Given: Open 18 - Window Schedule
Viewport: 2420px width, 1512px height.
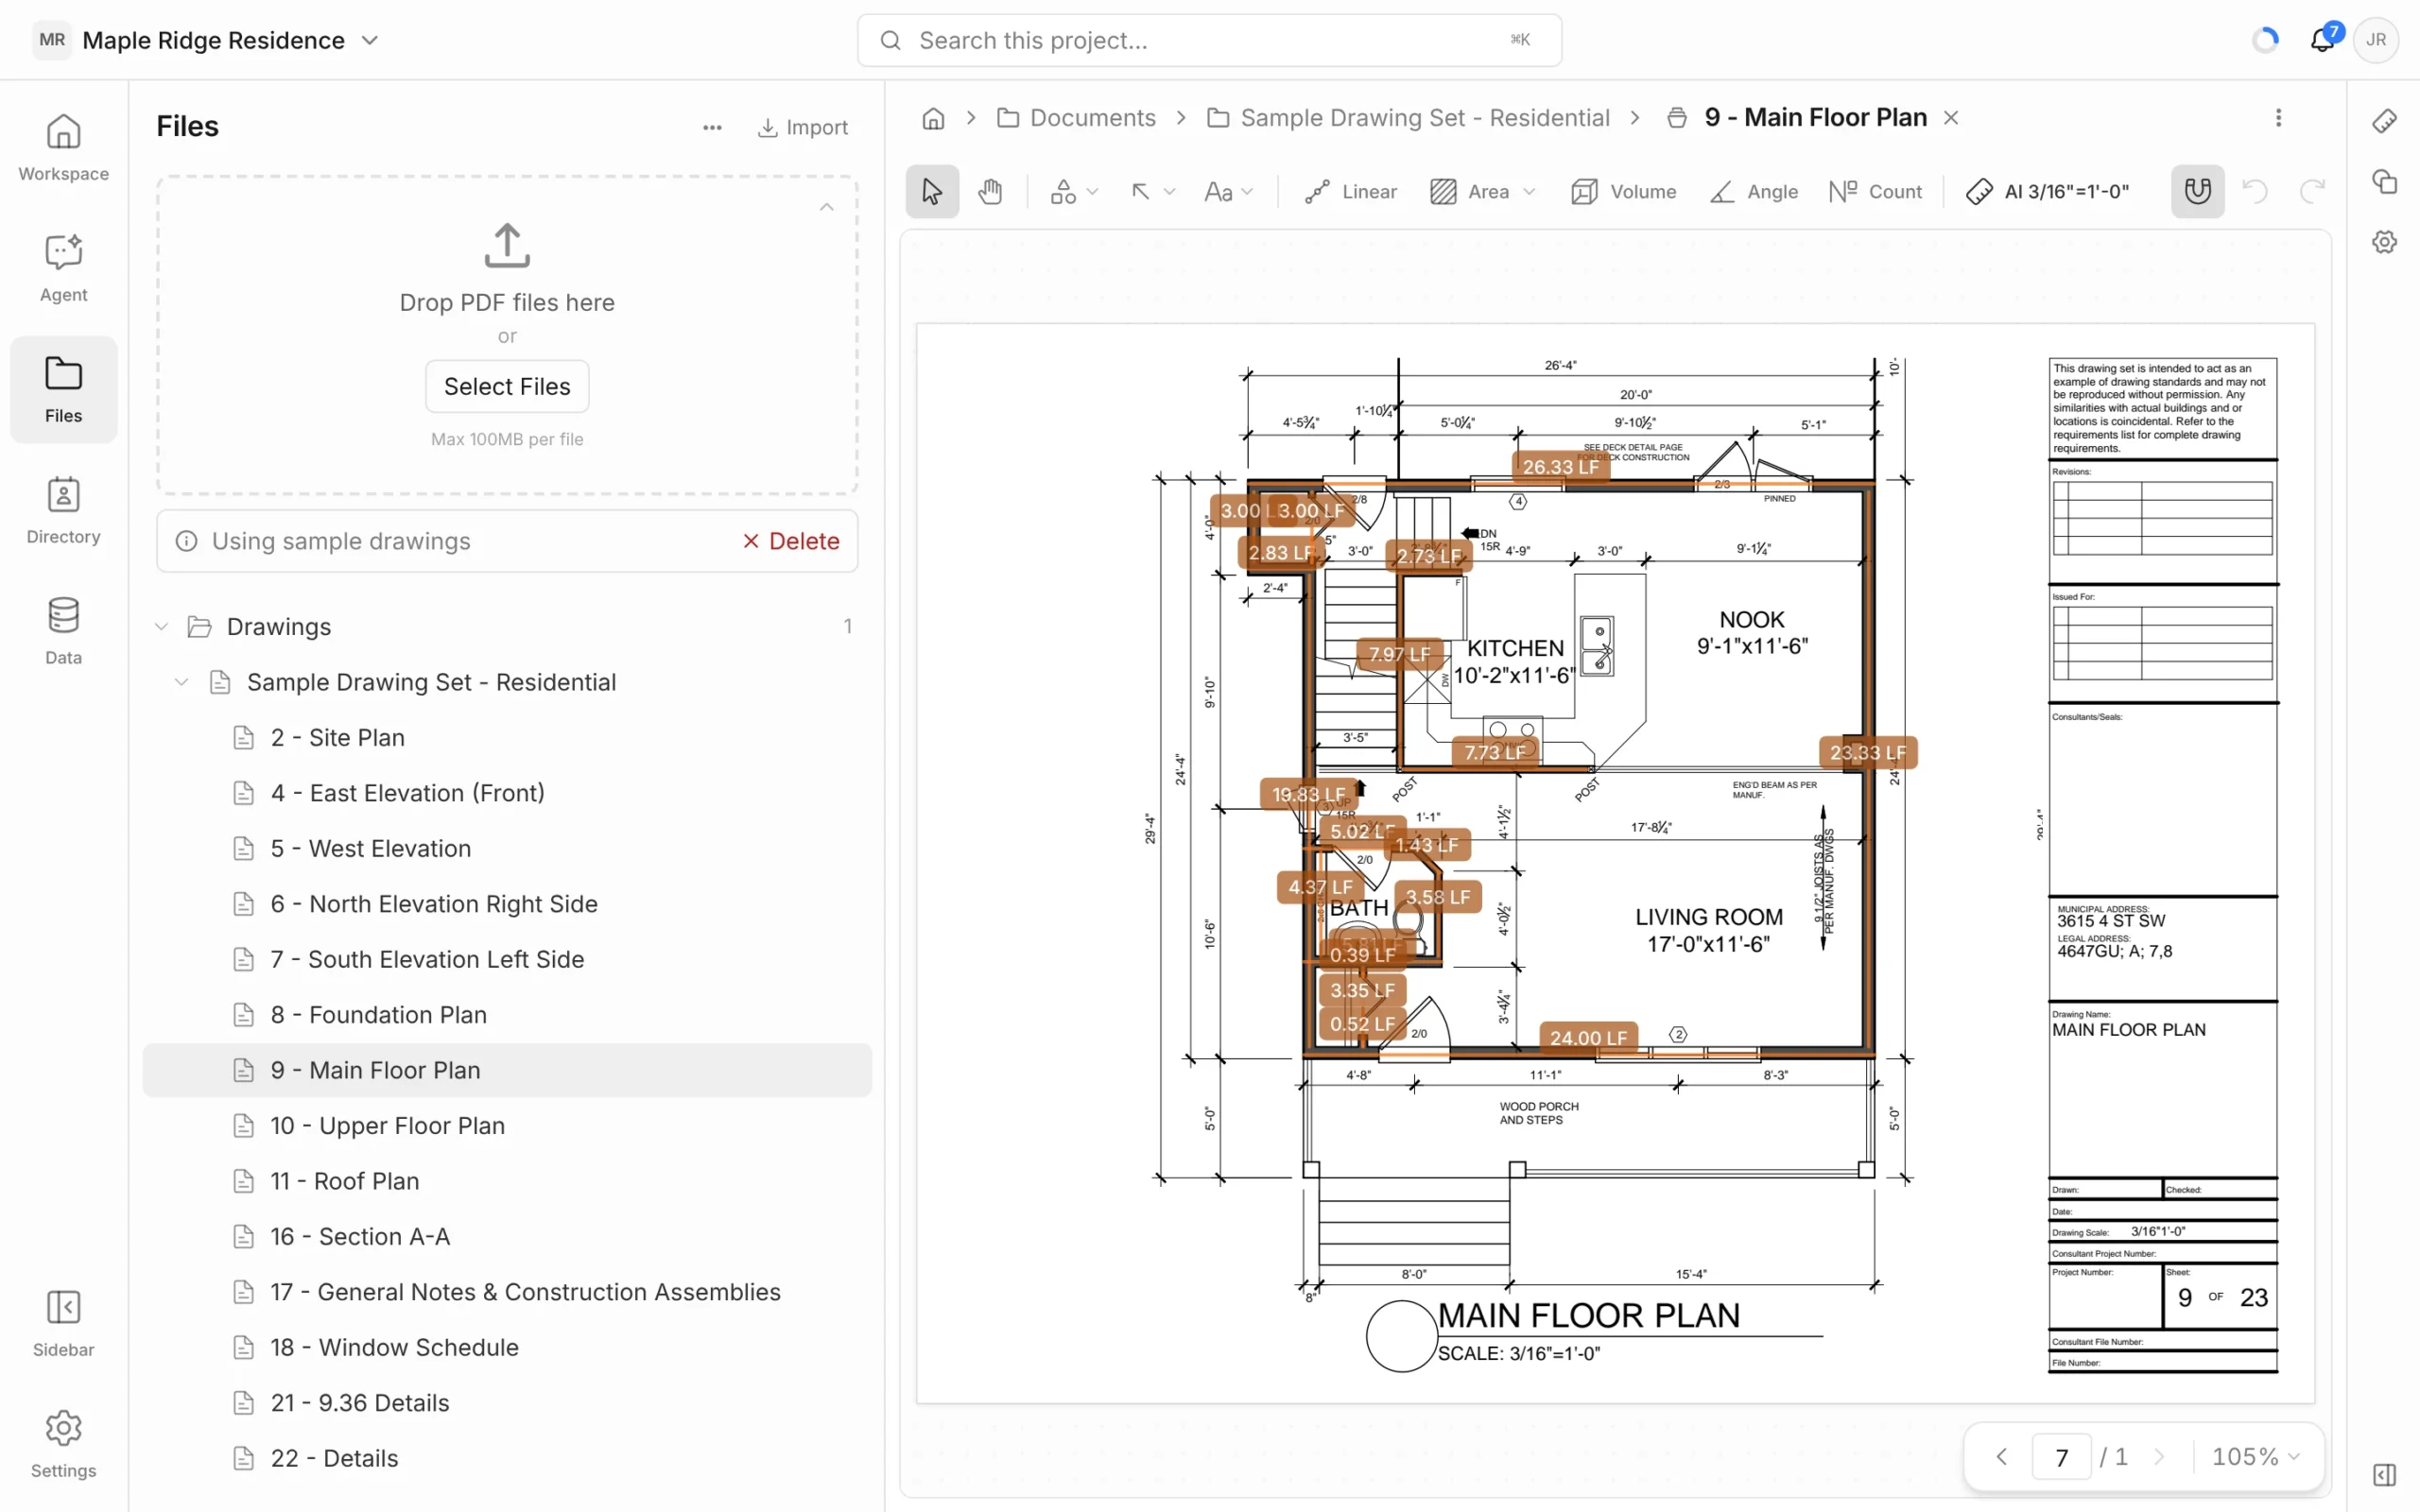Looking at the screenshot, I should [507, 1348].
